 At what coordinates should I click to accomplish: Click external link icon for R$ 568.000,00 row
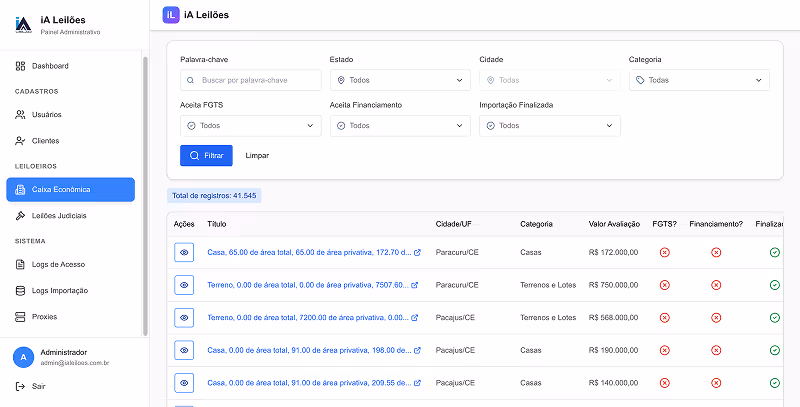click(x=415, y=318)
